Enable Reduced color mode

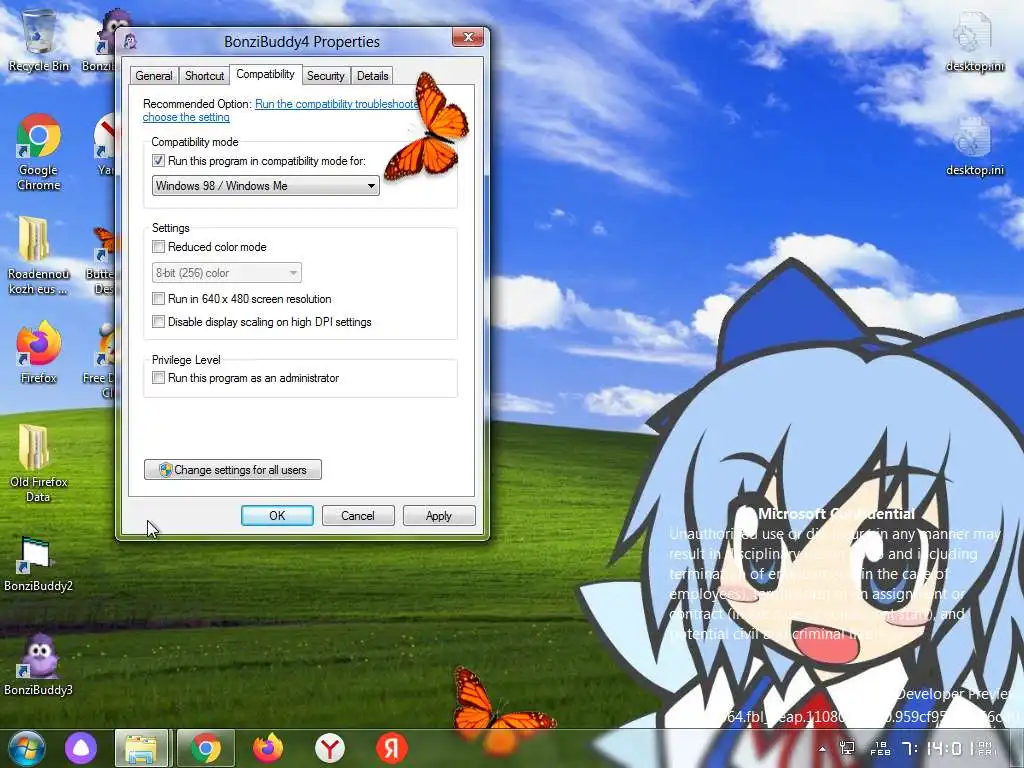point(158,247)
